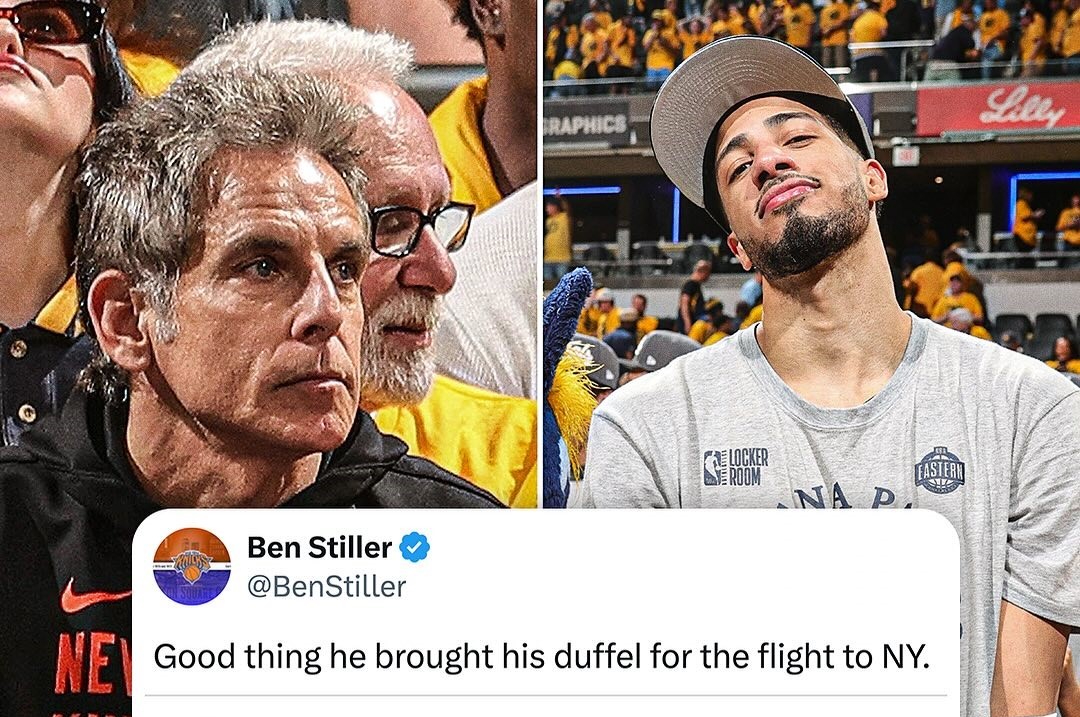This screenshot has width=1080, height=717.
Task: Click the blue verified checkmark badge
Action: coord(415,548)
